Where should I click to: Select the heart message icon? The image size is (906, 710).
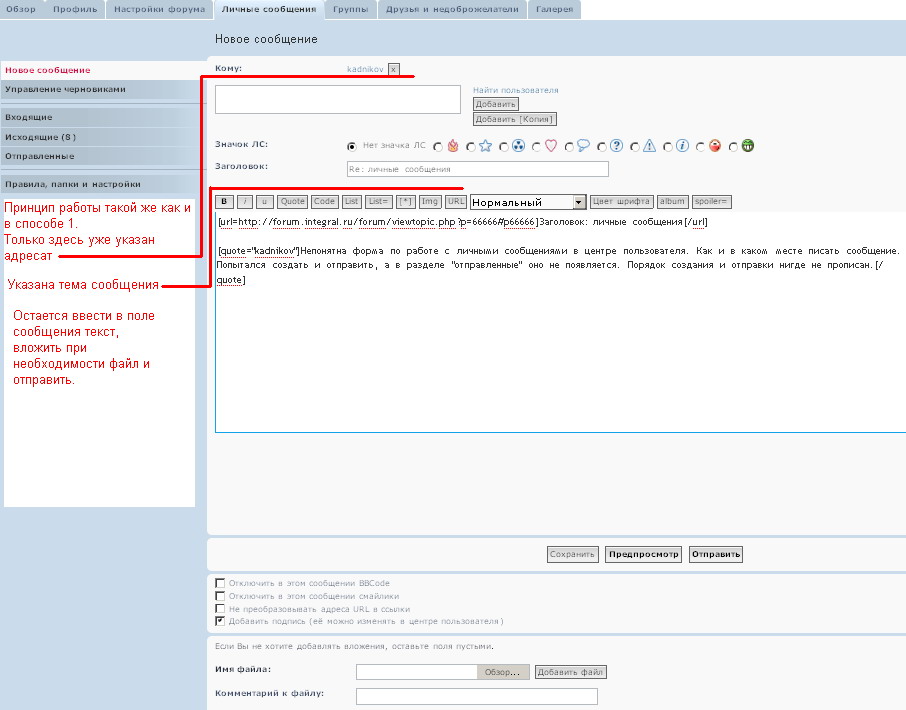point(537,146)
